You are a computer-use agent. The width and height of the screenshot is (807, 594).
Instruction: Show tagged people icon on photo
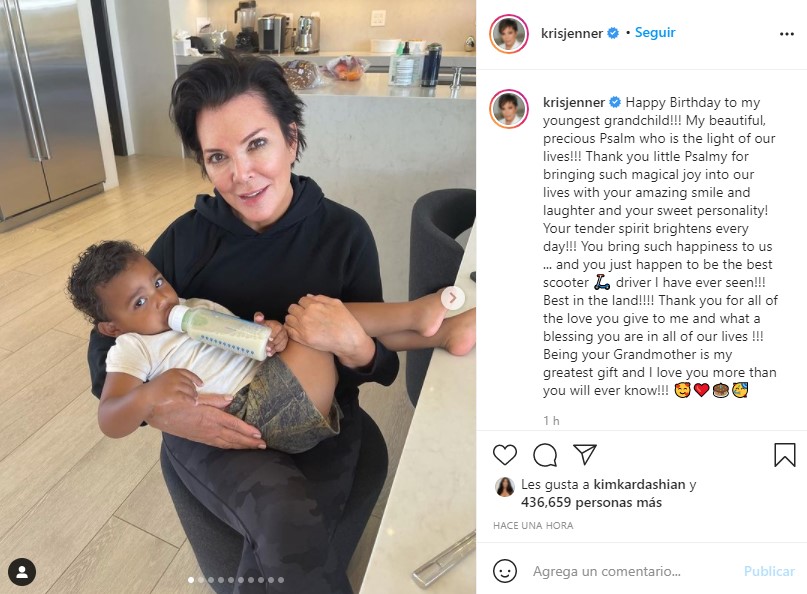point(22,572)
